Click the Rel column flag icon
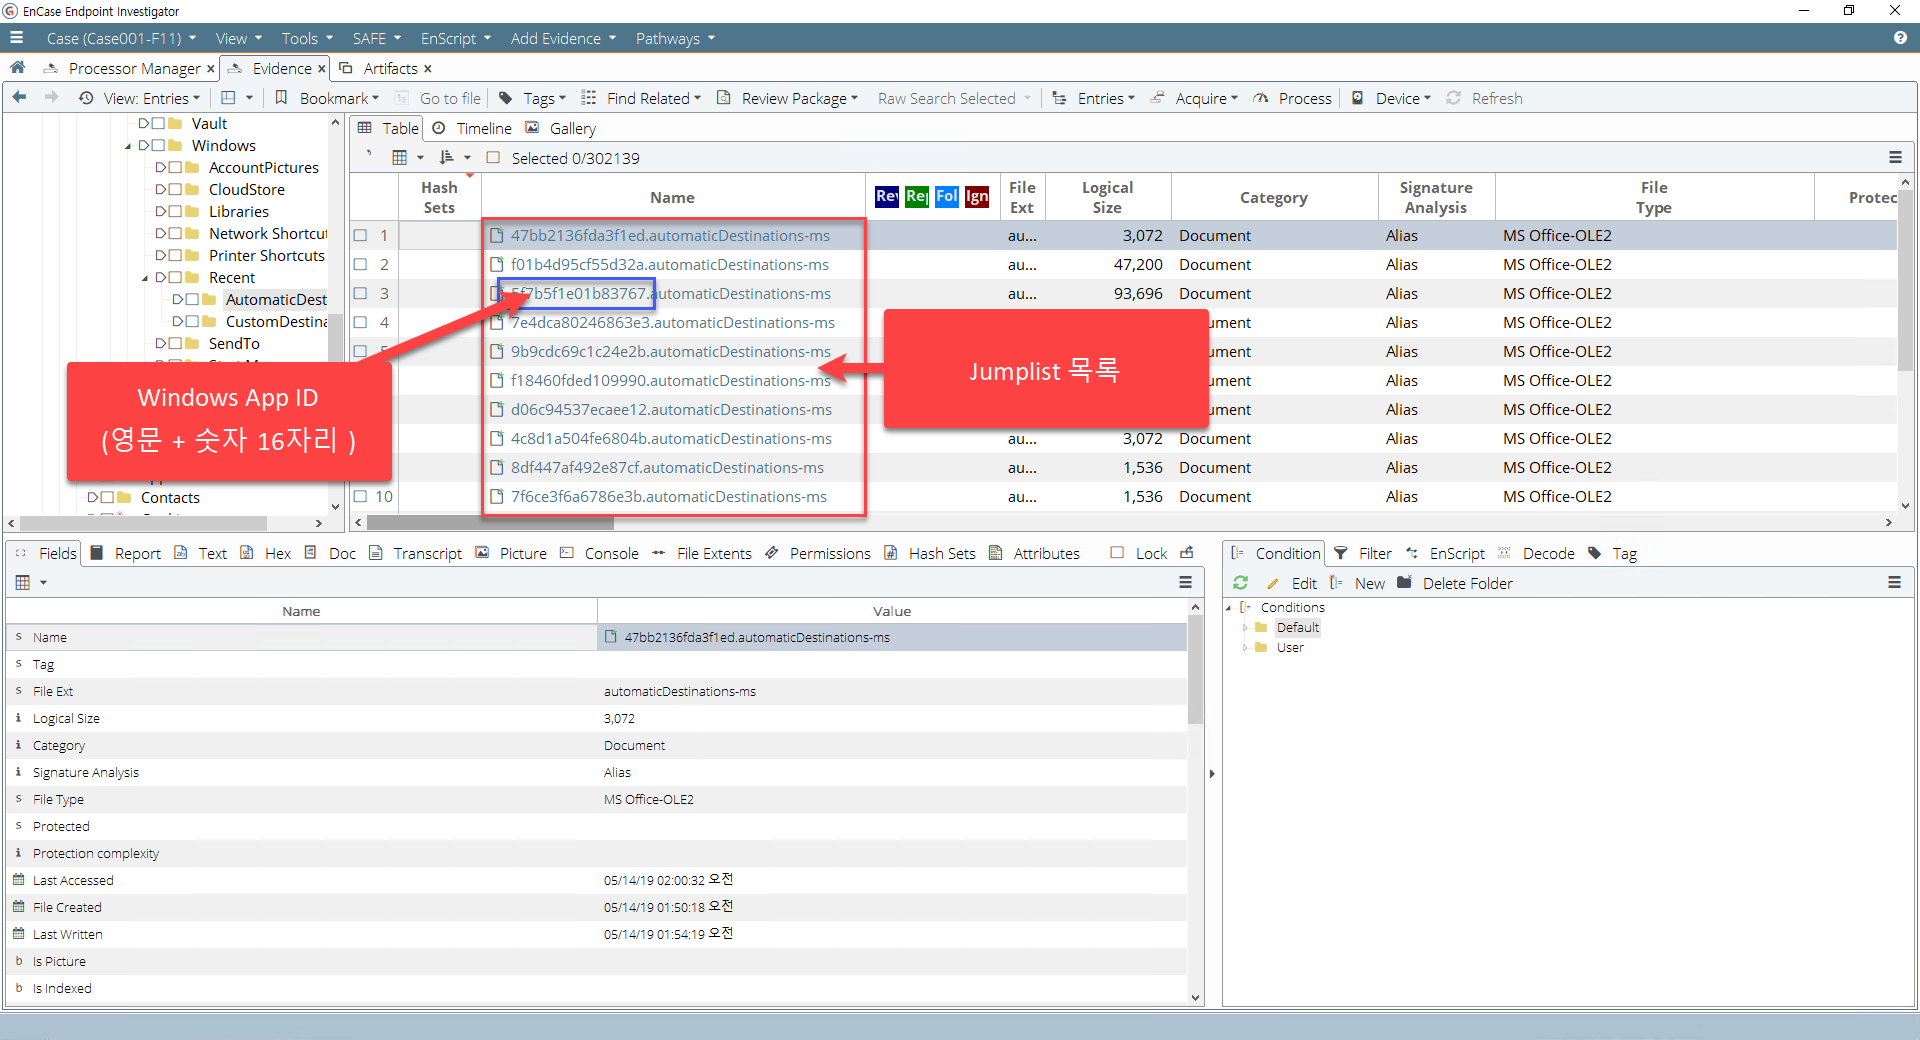 tap(916, 196)
